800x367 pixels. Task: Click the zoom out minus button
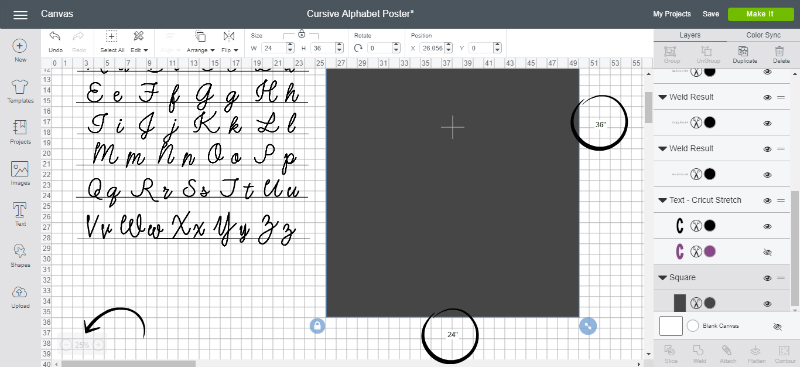coord(65,345)
